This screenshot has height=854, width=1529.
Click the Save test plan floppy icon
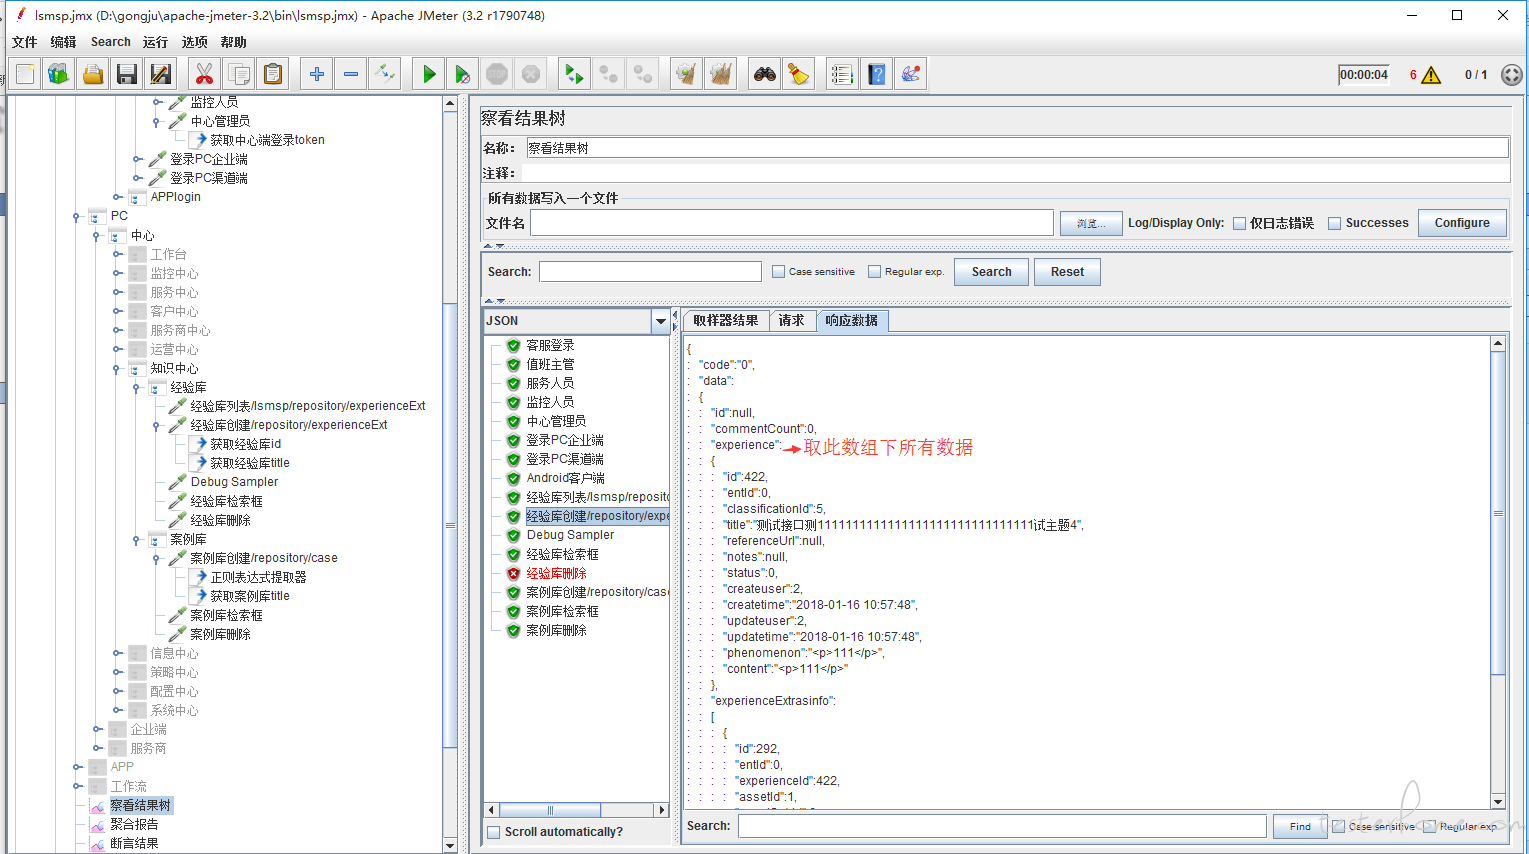pyautogui.click(x=126, y=74)
